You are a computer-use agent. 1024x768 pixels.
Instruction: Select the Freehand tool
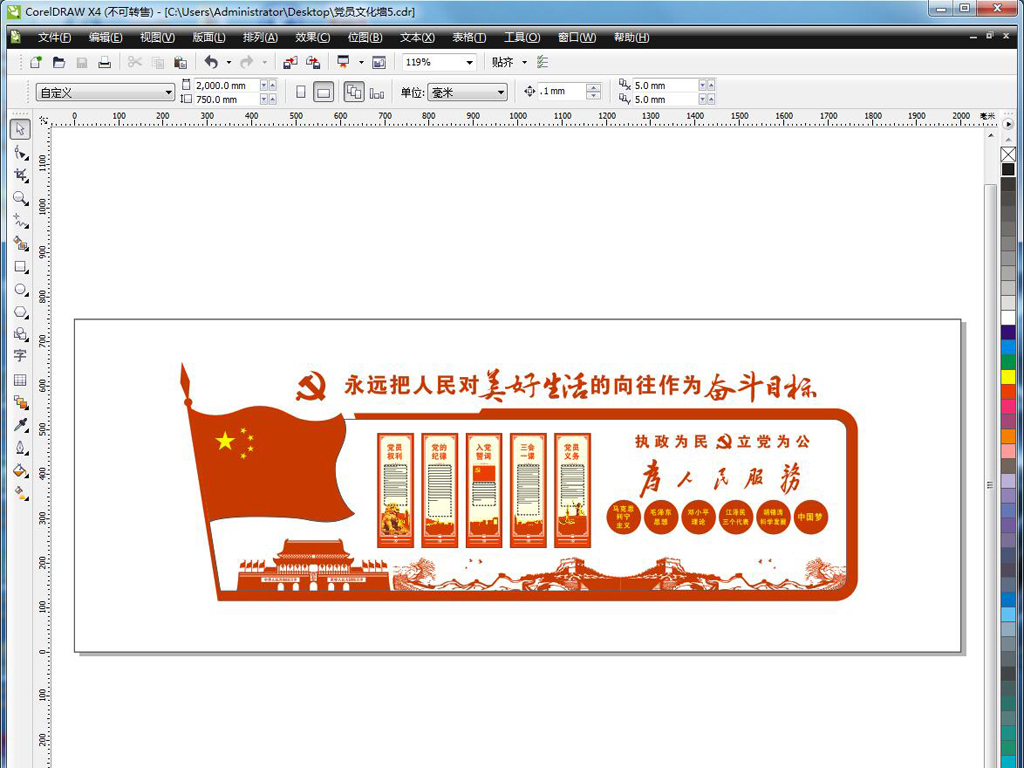20,221
